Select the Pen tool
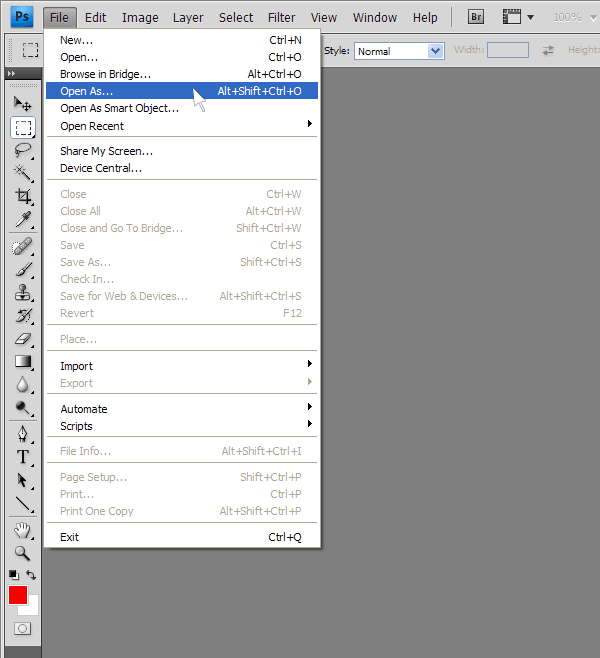 (x=23, y=434)
